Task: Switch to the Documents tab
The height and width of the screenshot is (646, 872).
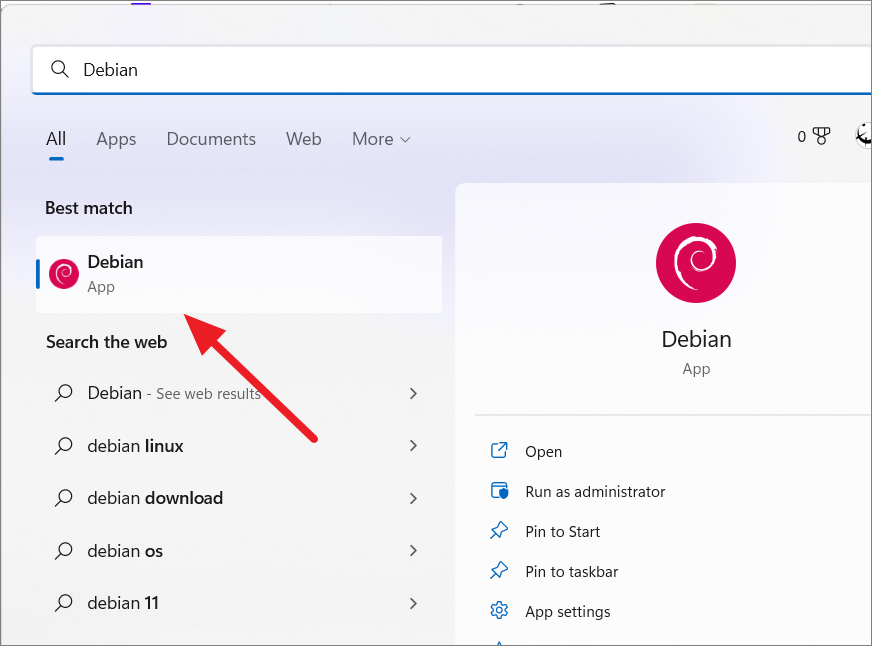Action: coord(211,139)
